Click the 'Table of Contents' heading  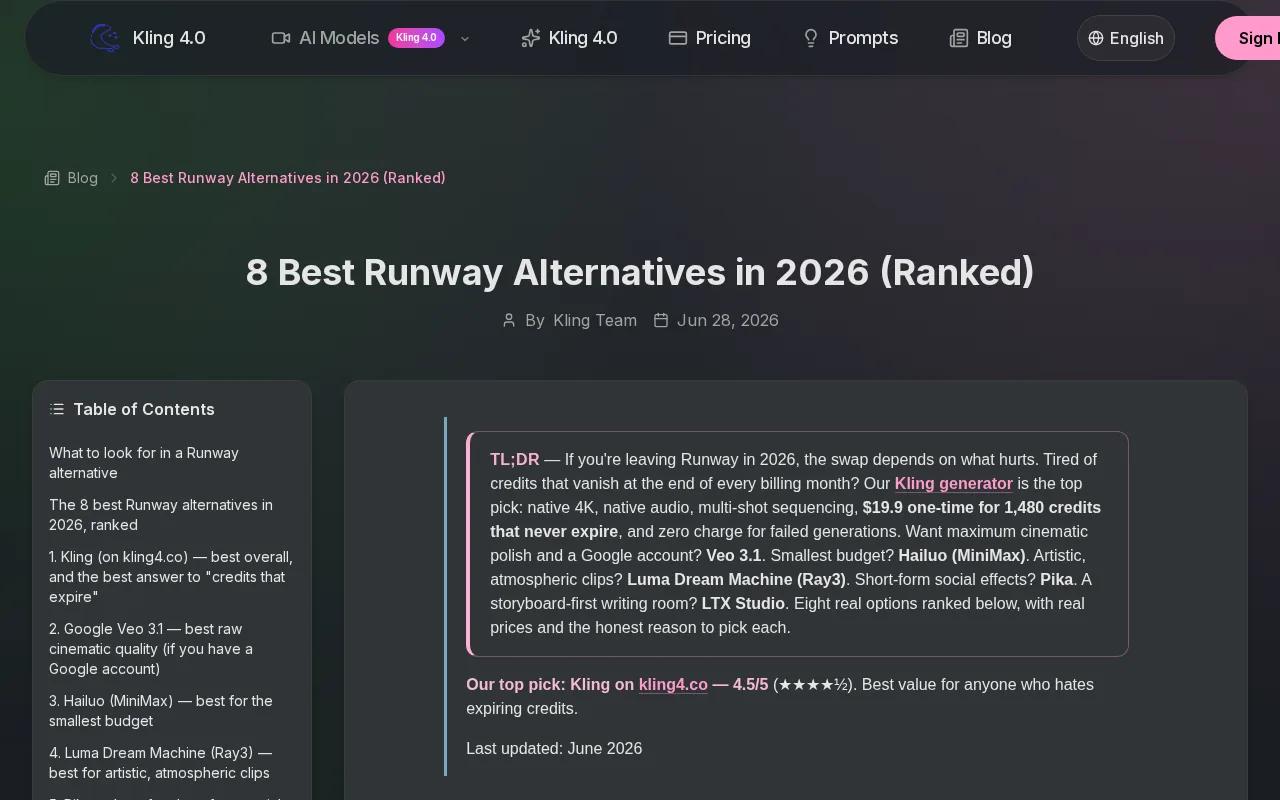tap(144, 409)
